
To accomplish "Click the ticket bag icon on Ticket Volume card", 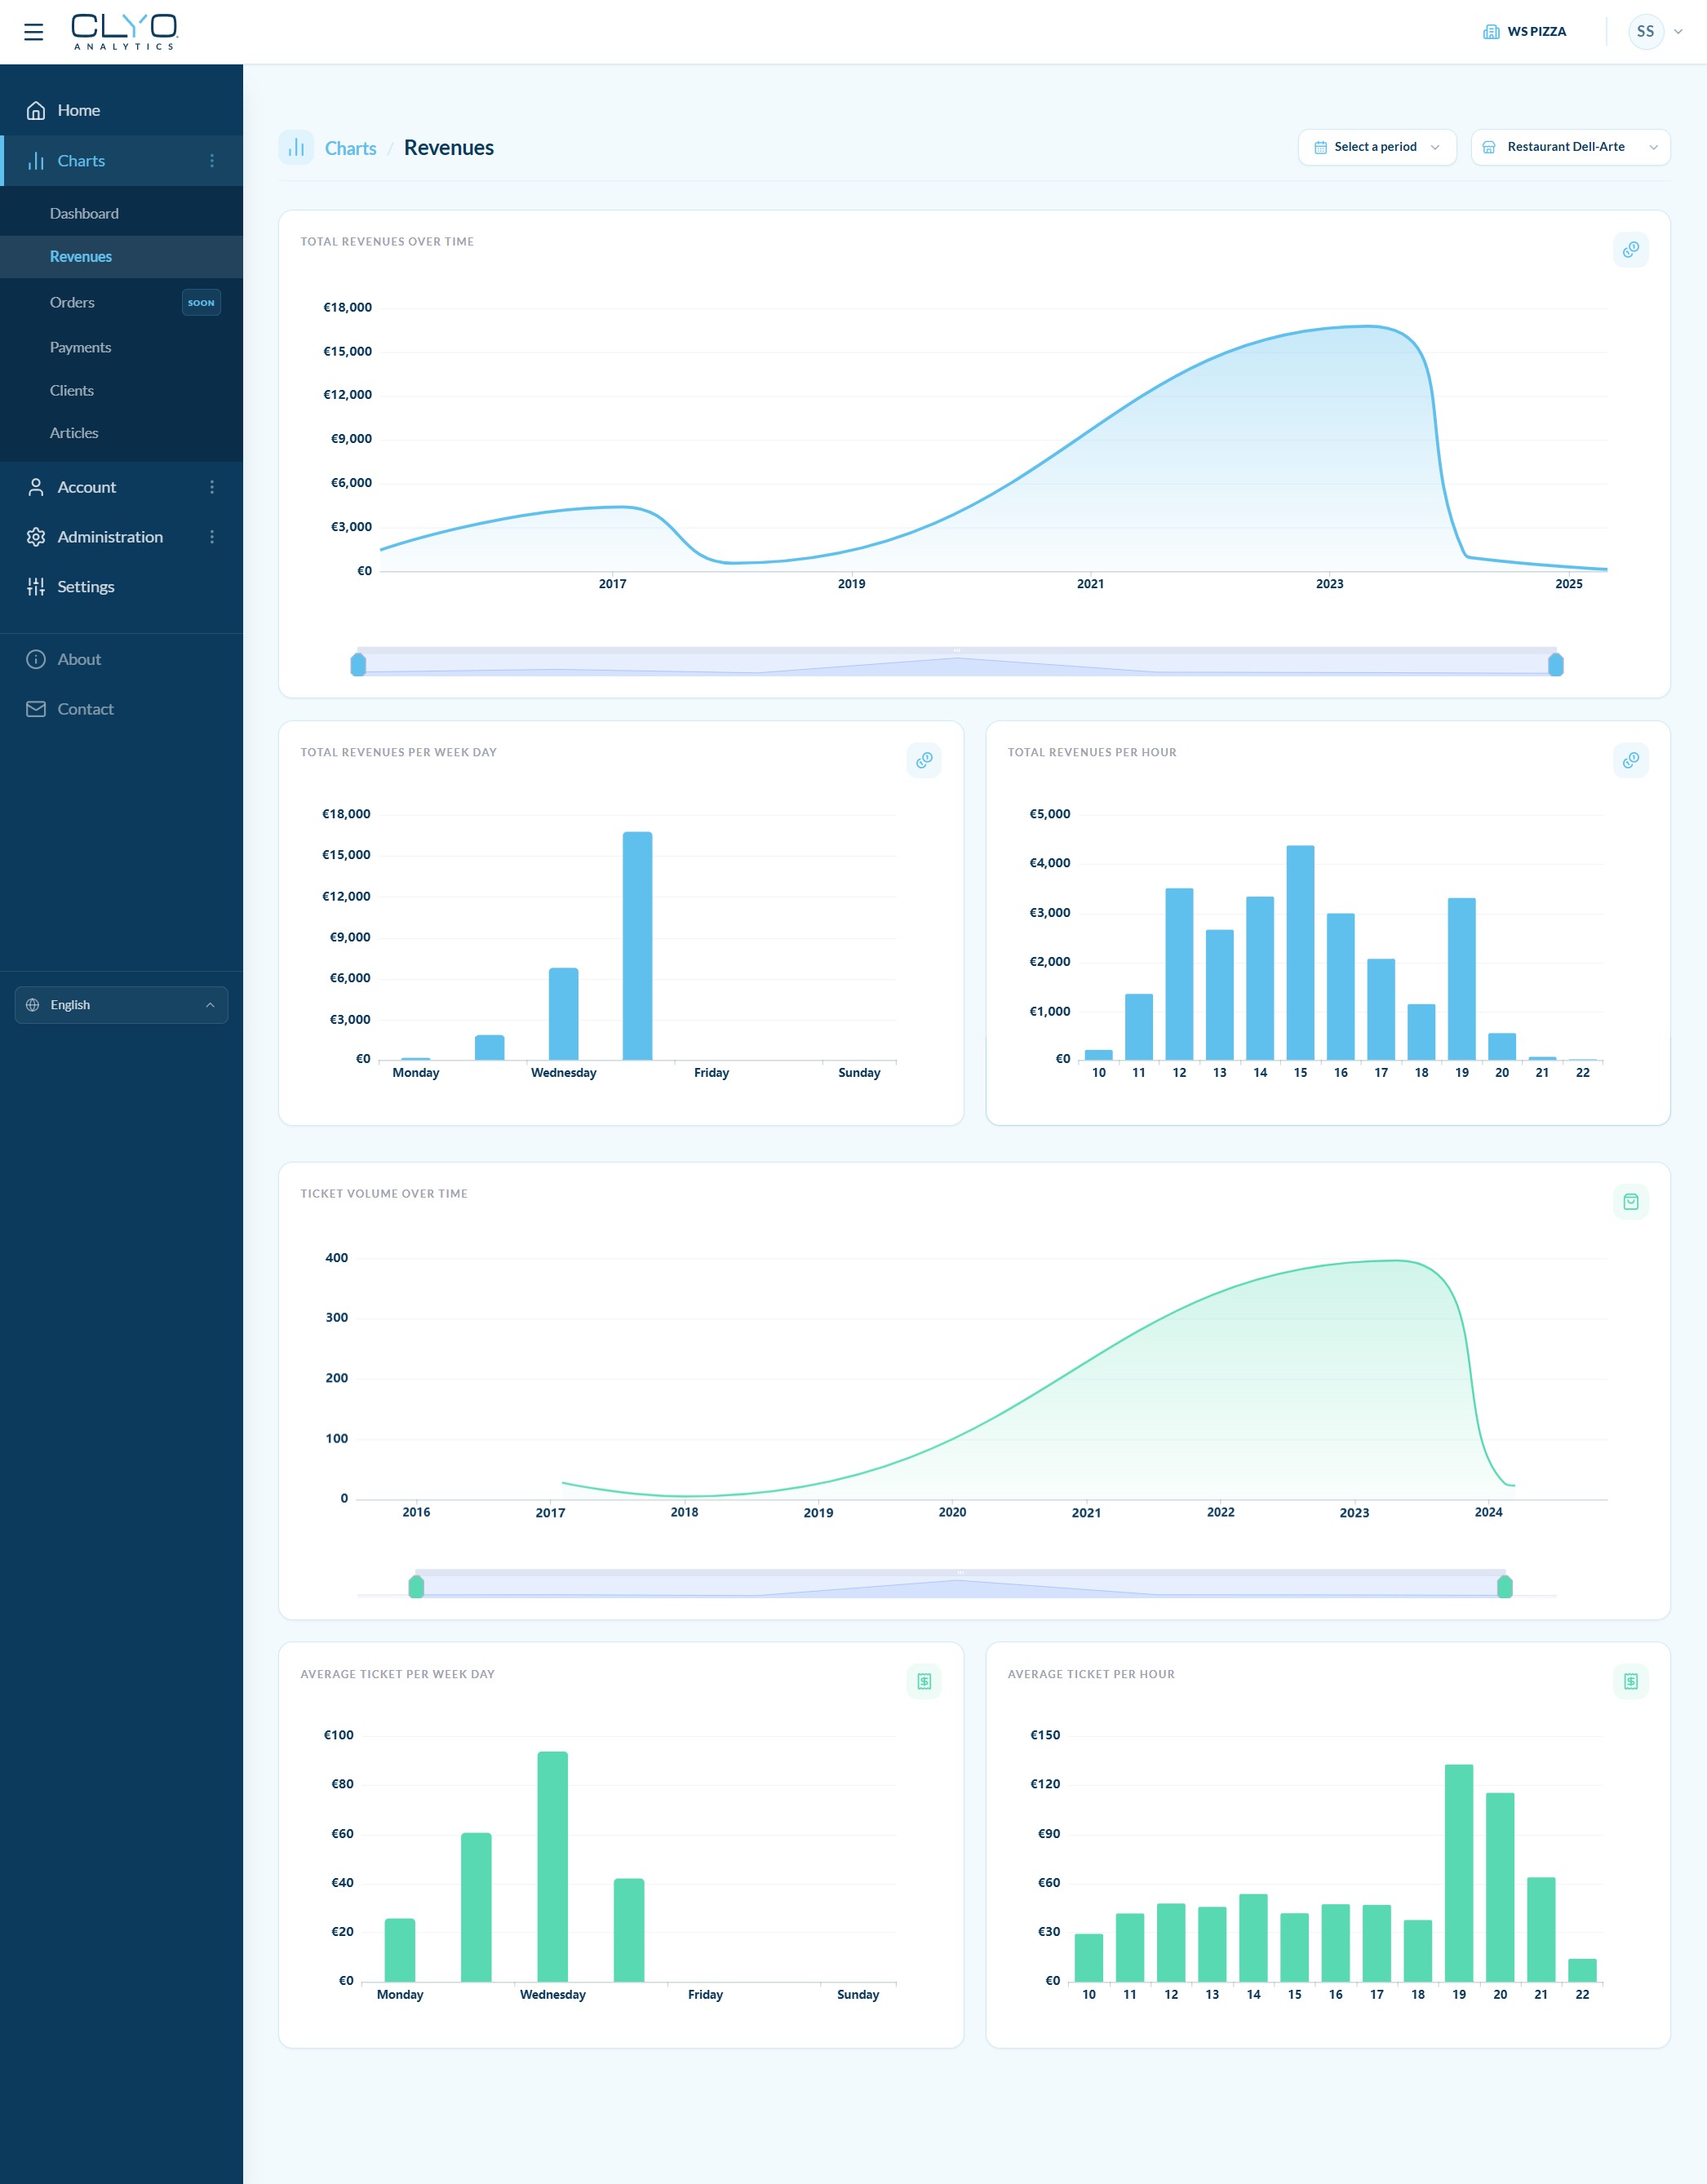I will click(x=1630, y=1202).
